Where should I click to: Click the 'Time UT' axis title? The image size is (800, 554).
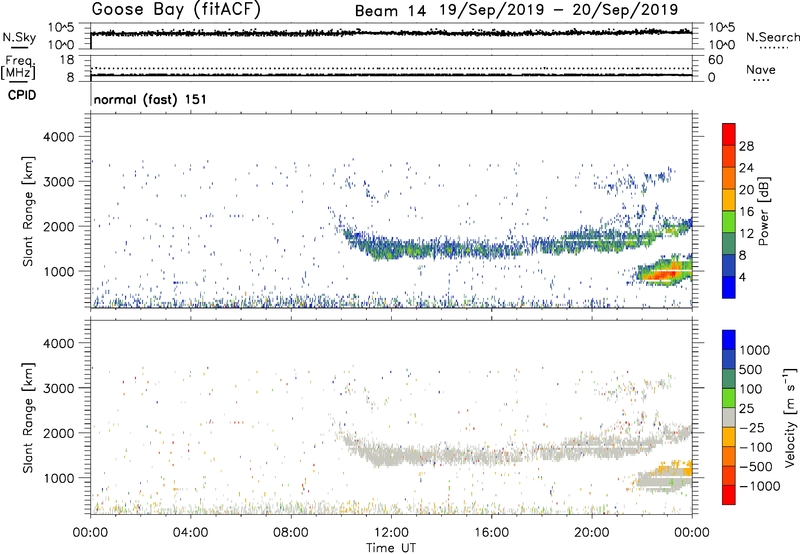[x=391, y=548]
